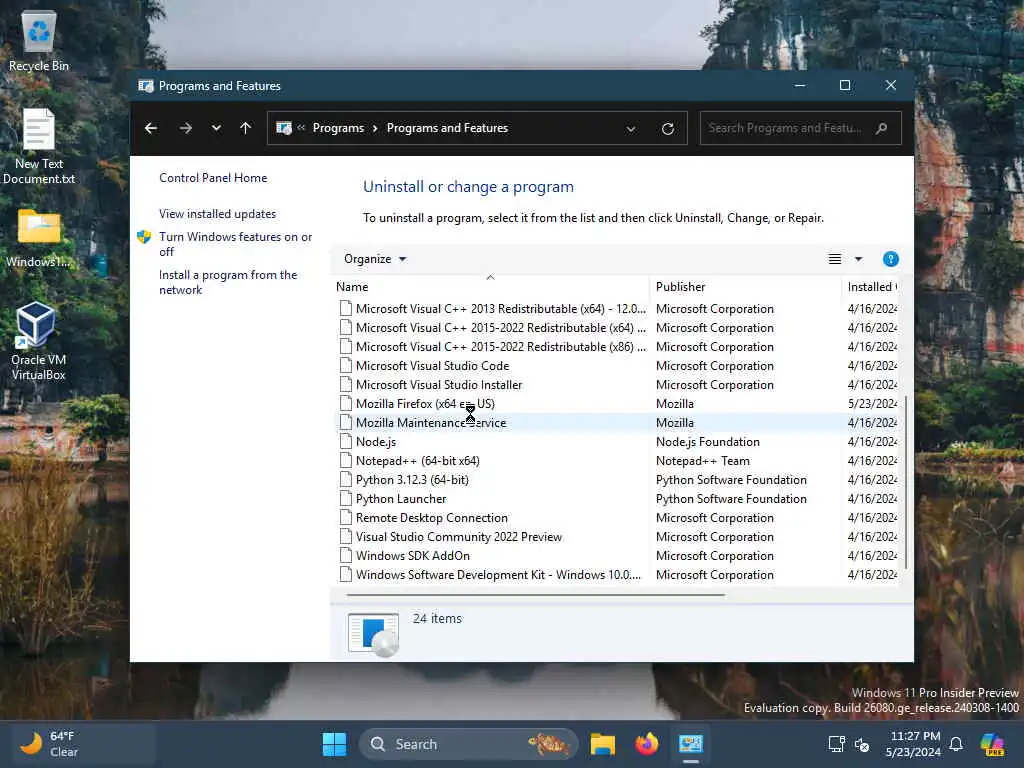Open the blue help button
Image resolution: width=1024 pixels, height=768 pixels.
(x=891, y=259)
